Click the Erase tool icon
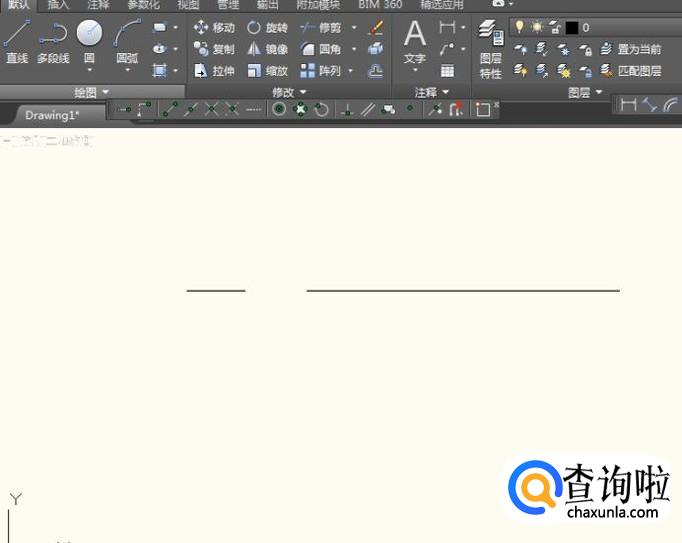 pos(375,27)
